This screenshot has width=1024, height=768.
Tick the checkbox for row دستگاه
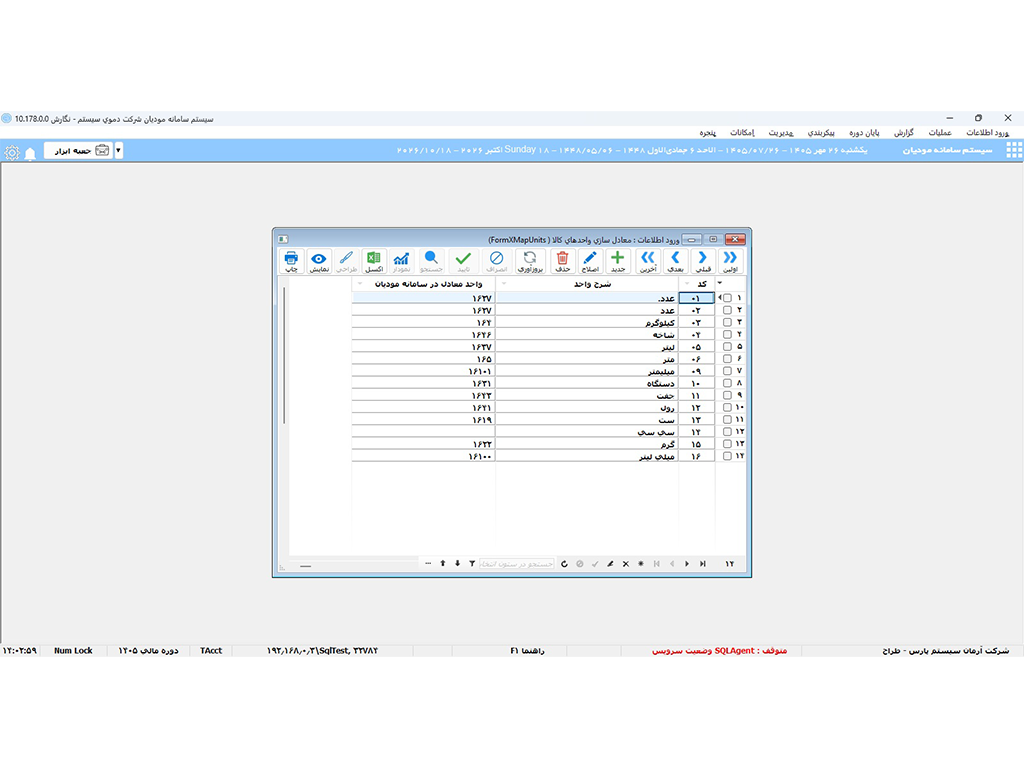[727, 383]
